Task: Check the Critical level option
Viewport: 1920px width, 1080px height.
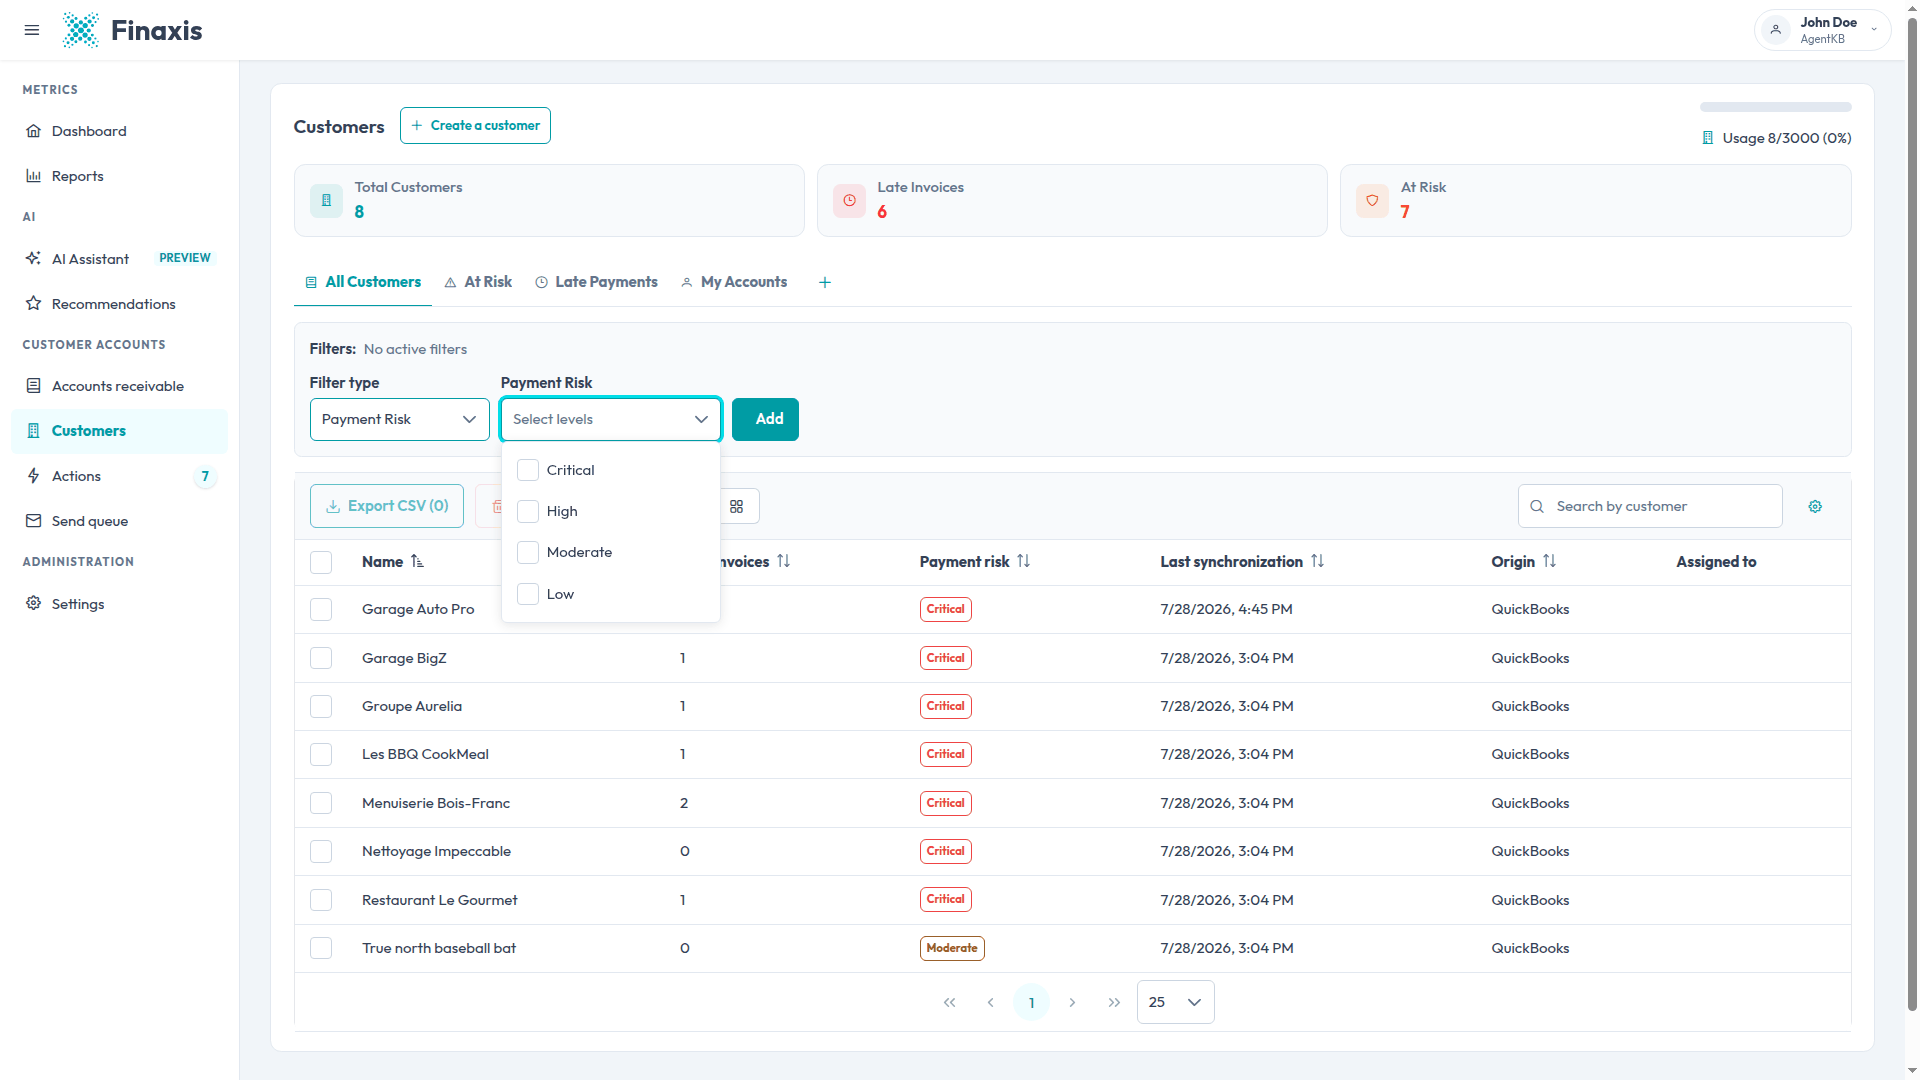Action: point(528,470)
